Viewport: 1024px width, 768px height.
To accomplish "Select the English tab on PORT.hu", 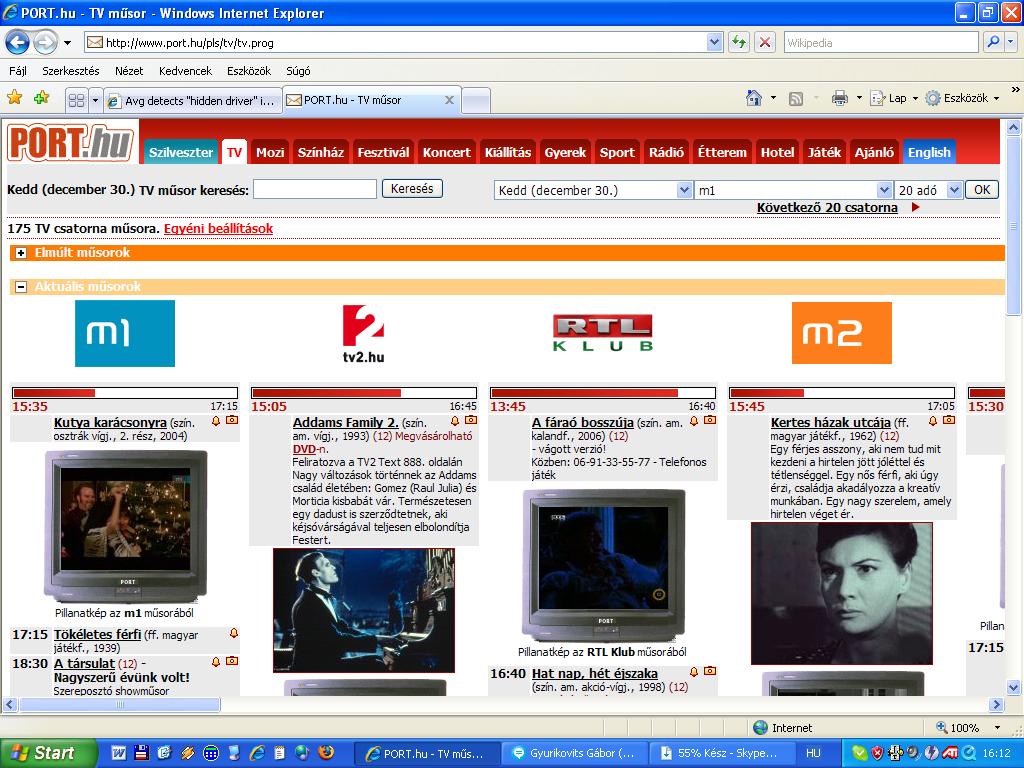I will 929,152.
